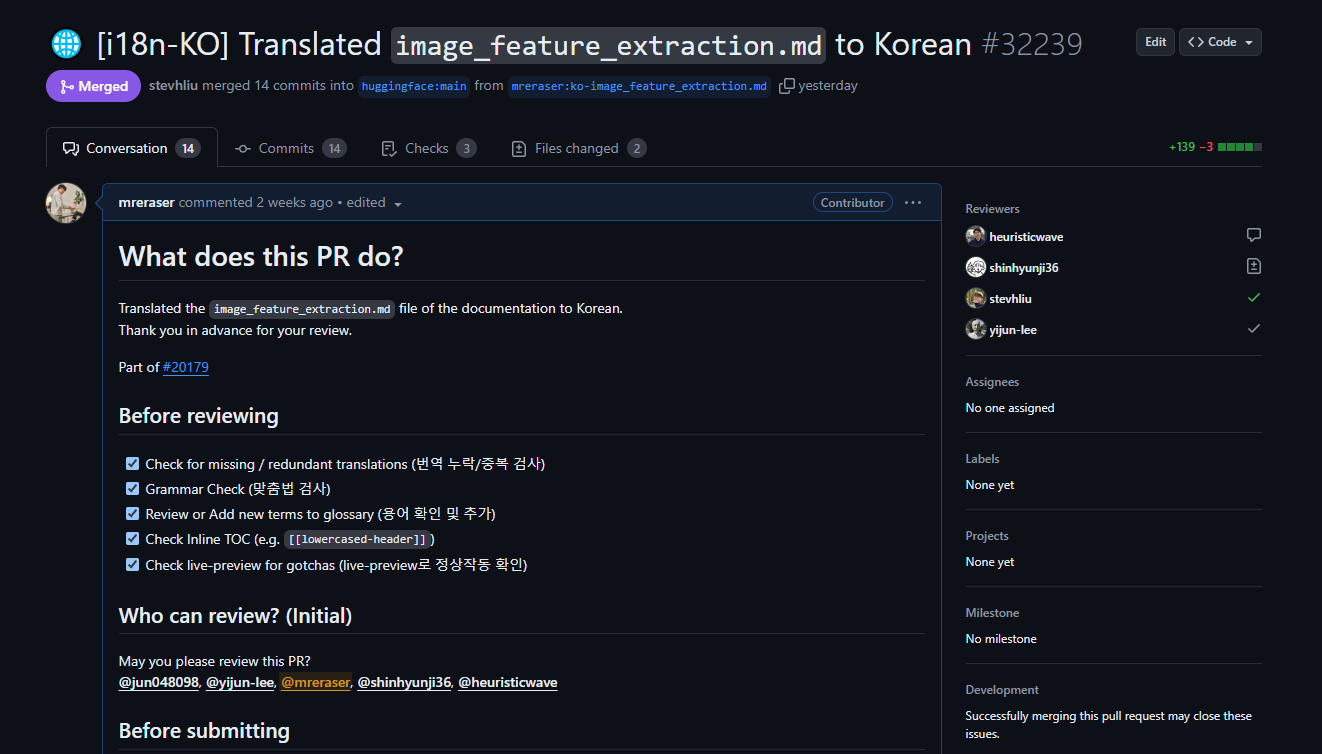Switch to the Commits tab
This screenshot has height=754, width=1322.
tap(290, 148)
